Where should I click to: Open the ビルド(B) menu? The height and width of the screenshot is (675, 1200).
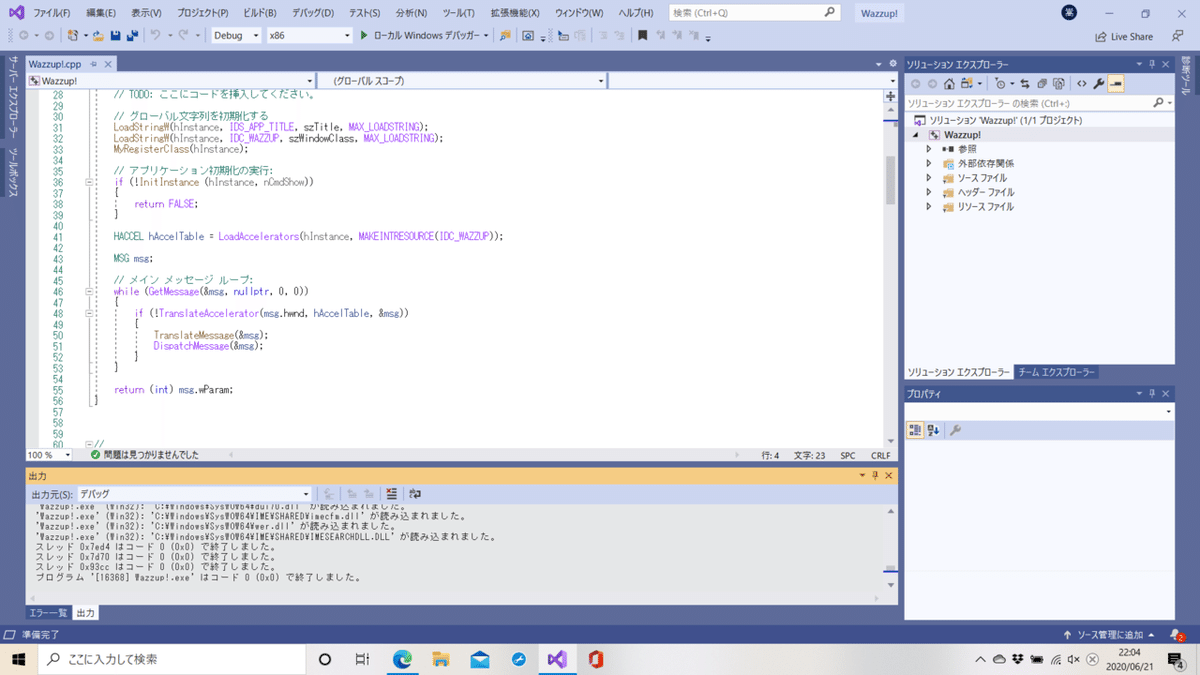pos(260,13)
